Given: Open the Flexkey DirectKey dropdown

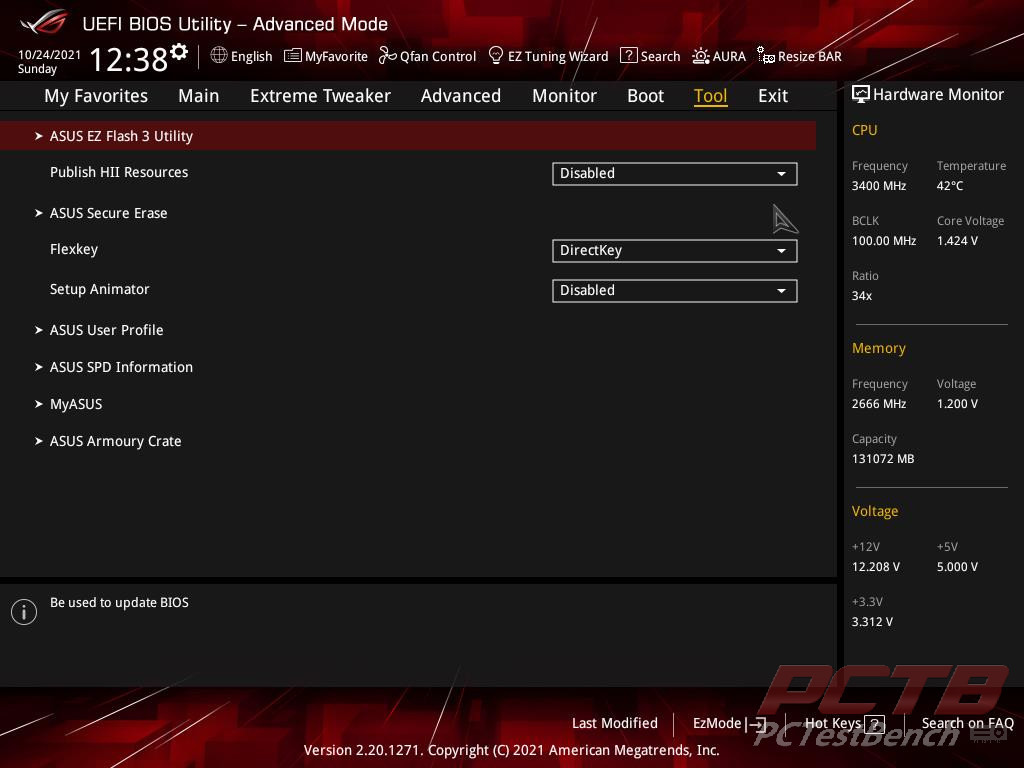Looking at the screenshot, I should tap(675, 251).
